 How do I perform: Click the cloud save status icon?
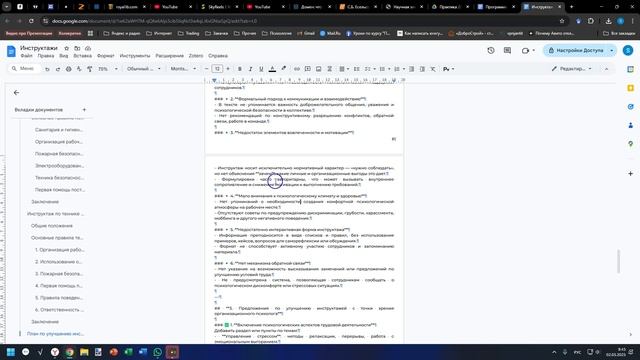click(88, 48)
